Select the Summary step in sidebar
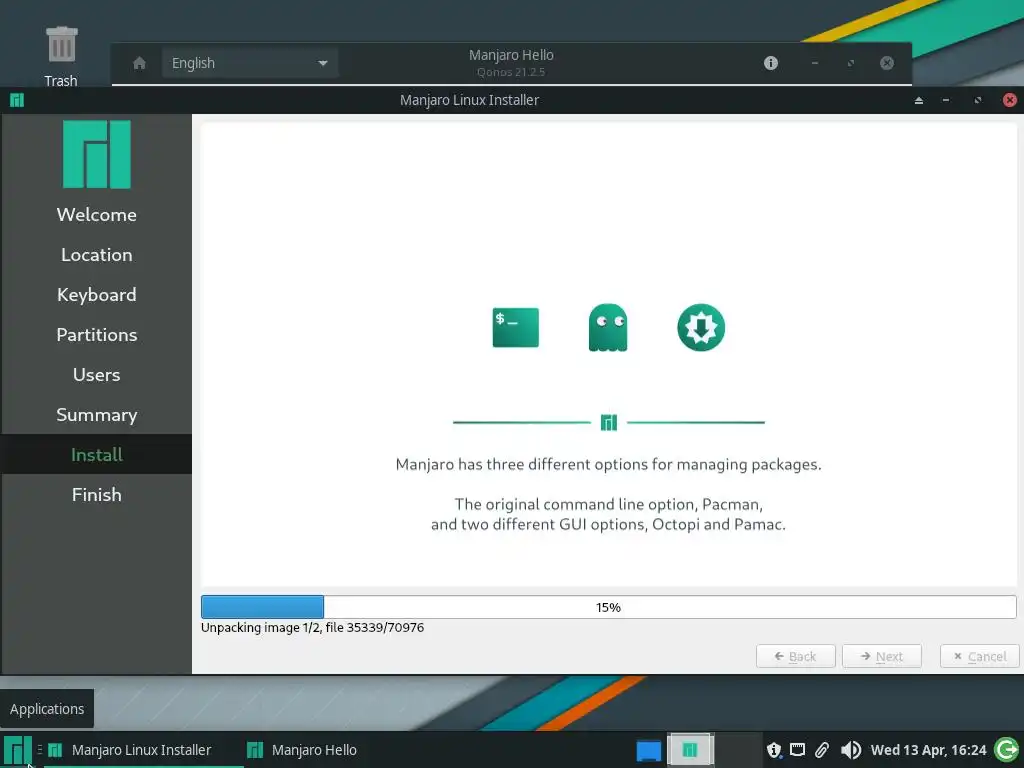Viewport: 1024px width, 768px height. 97,415
